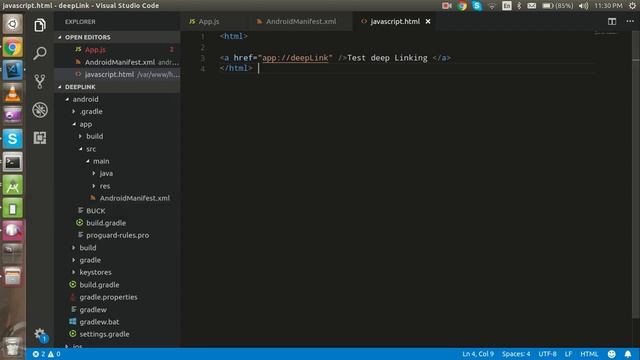Expand the java folder
This screenshot has width=640, height=360.
(x=106, y=173)
